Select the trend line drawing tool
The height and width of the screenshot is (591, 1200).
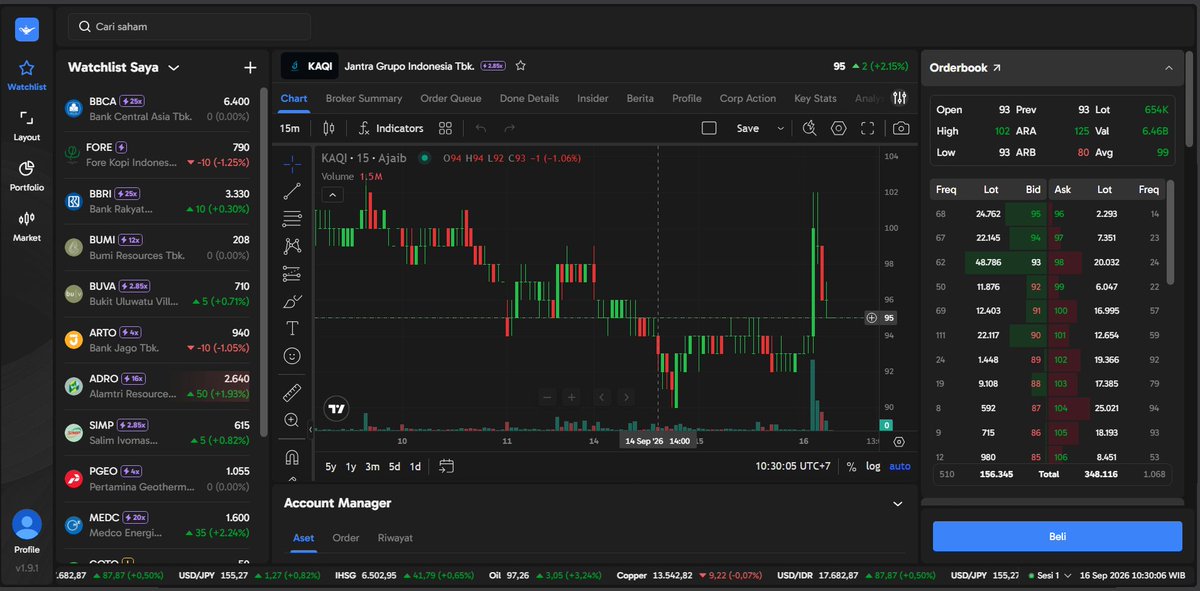click(x=292, y=191)
